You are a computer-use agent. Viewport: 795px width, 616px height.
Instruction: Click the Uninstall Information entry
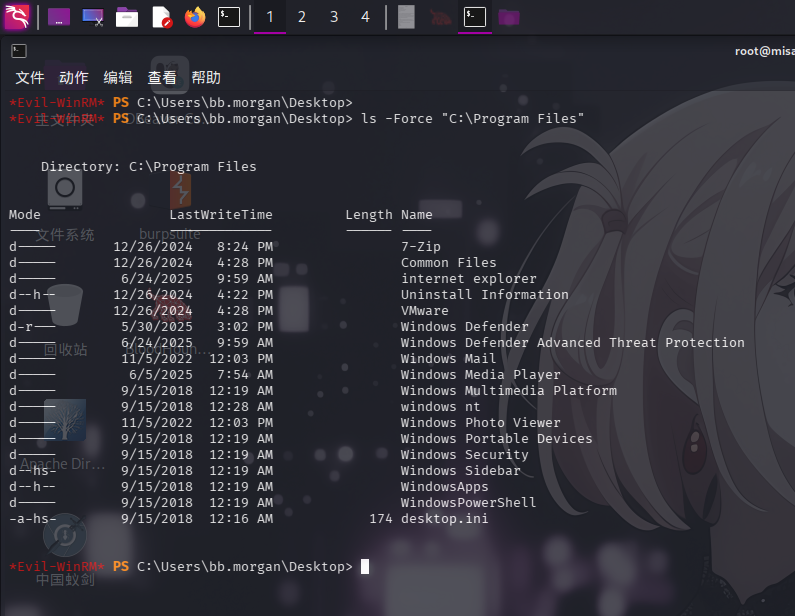coord(485,295)
